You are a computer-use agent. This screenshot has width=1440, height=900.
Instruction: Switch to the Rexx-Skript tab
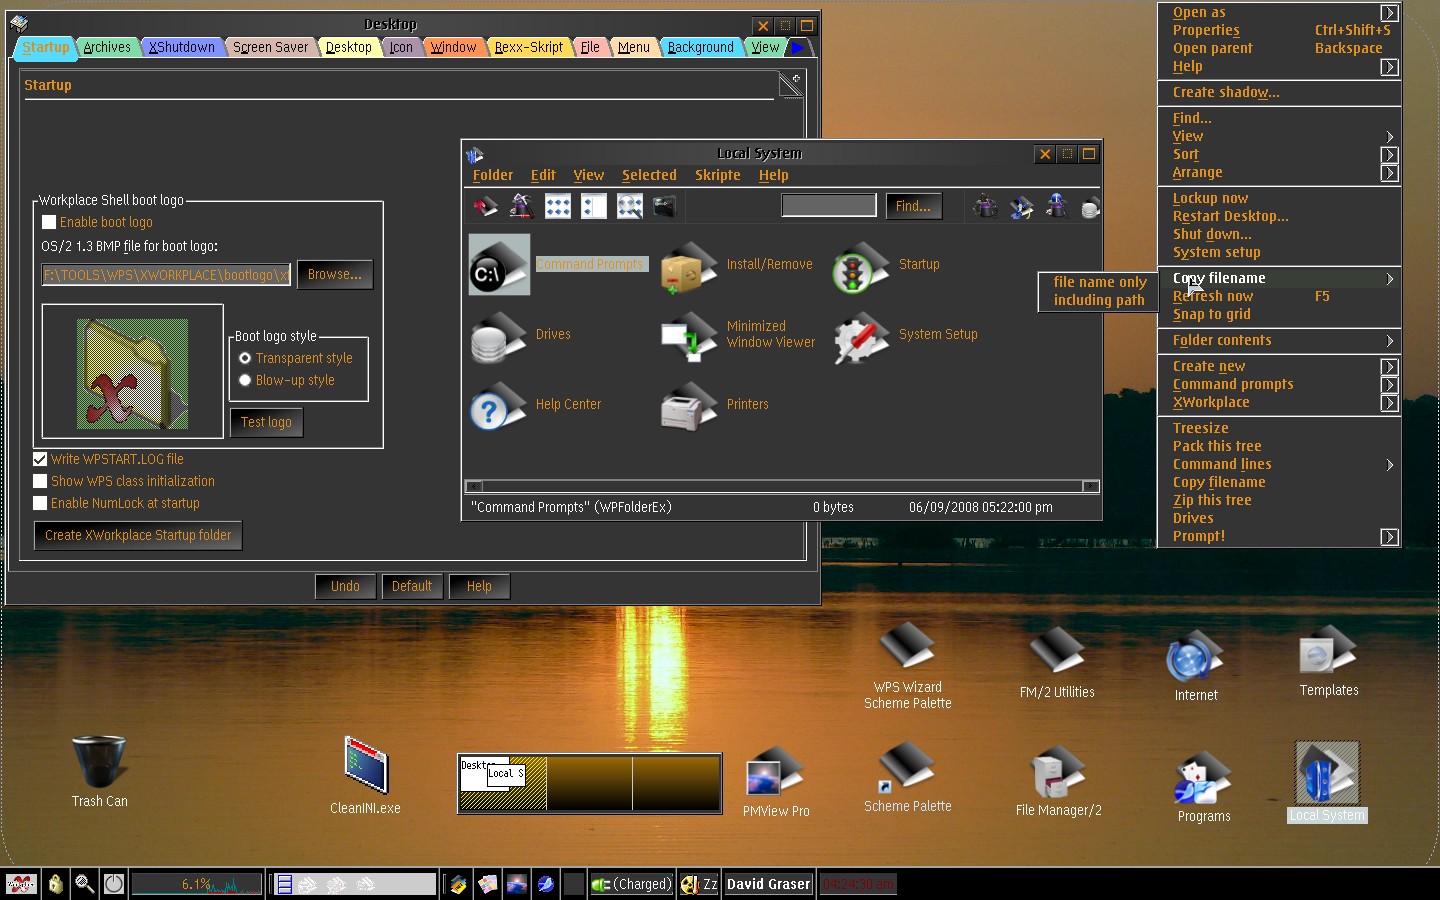point(528,47)
